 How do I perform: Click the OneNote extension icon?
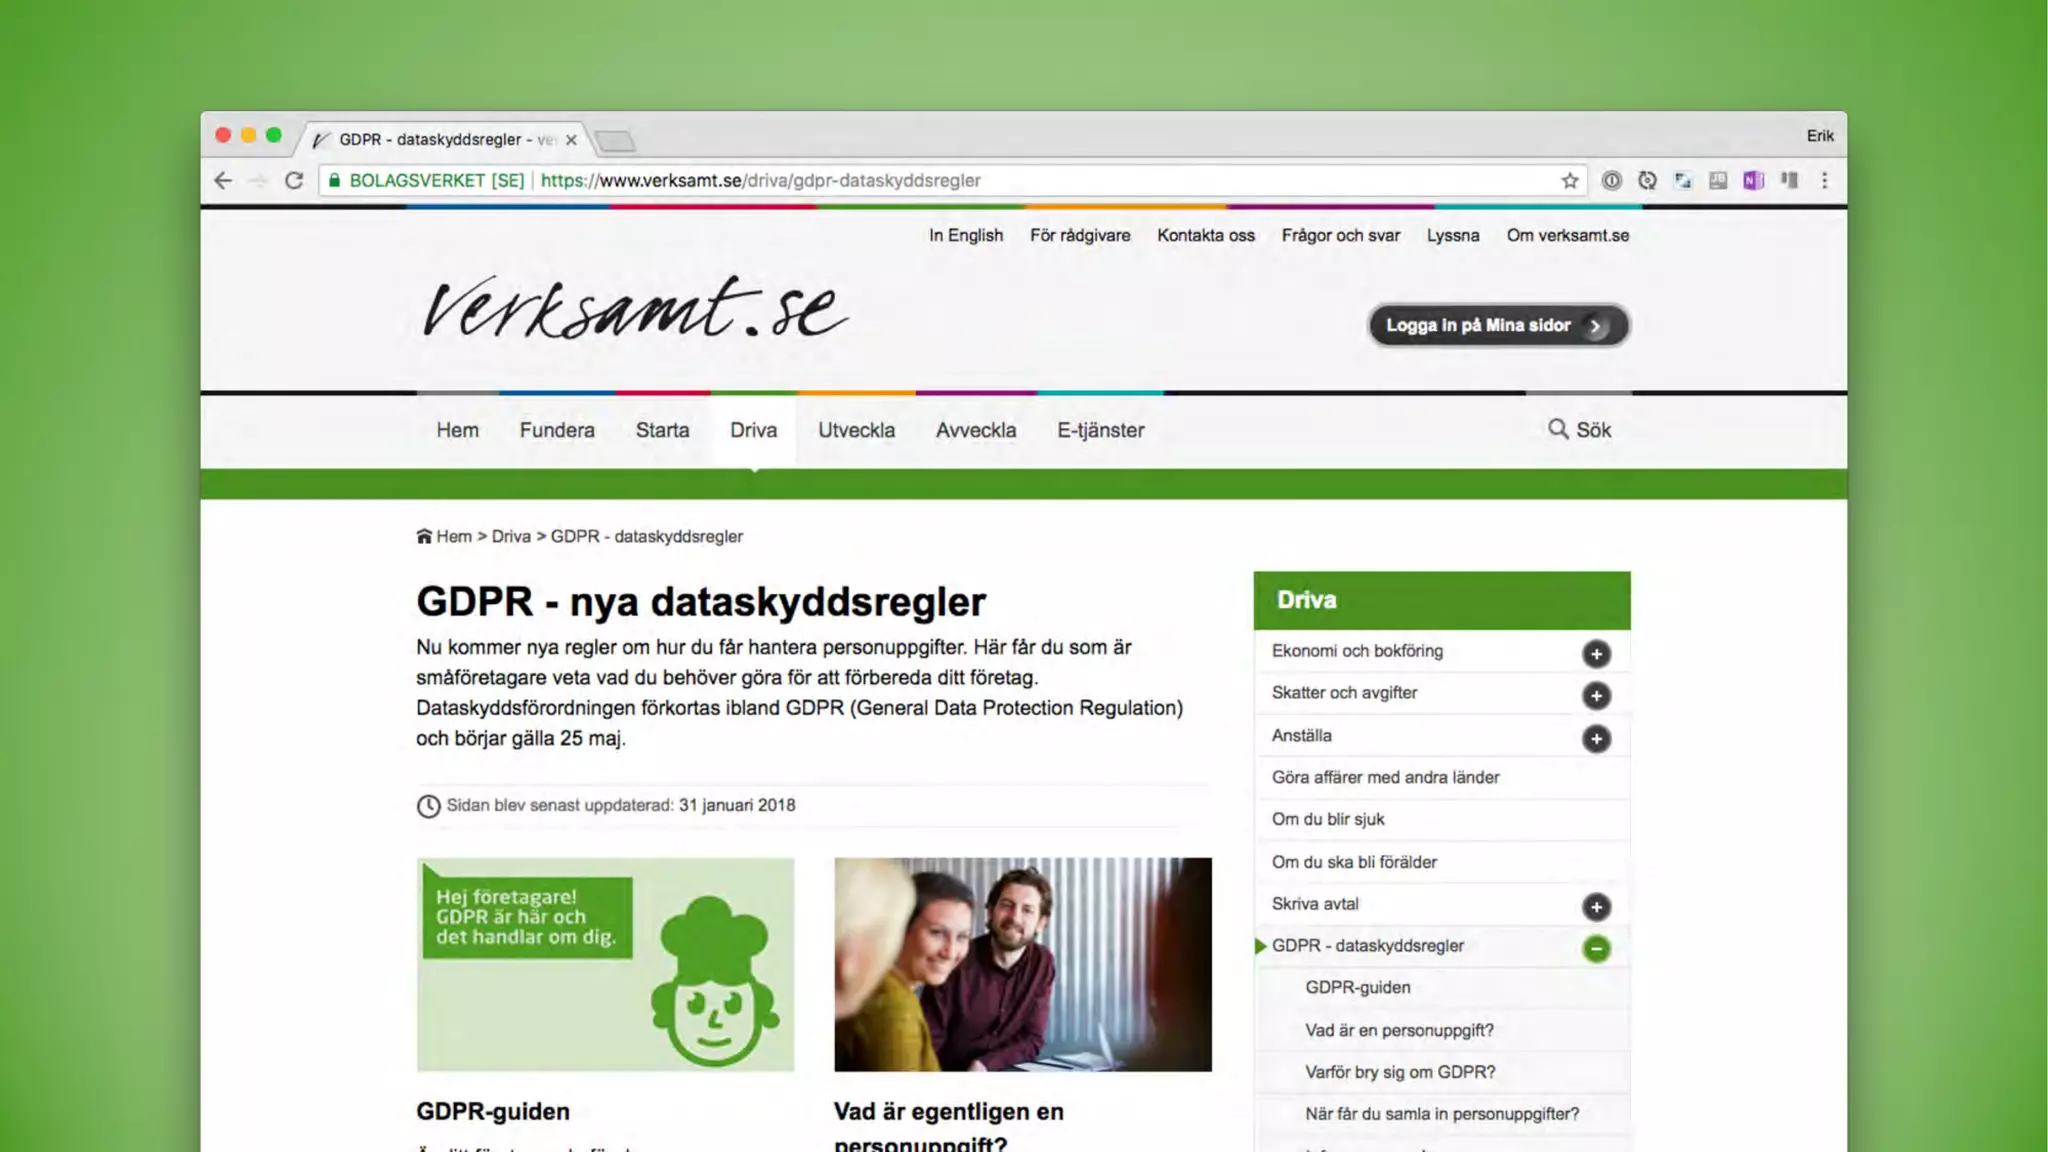[1753, 181]
